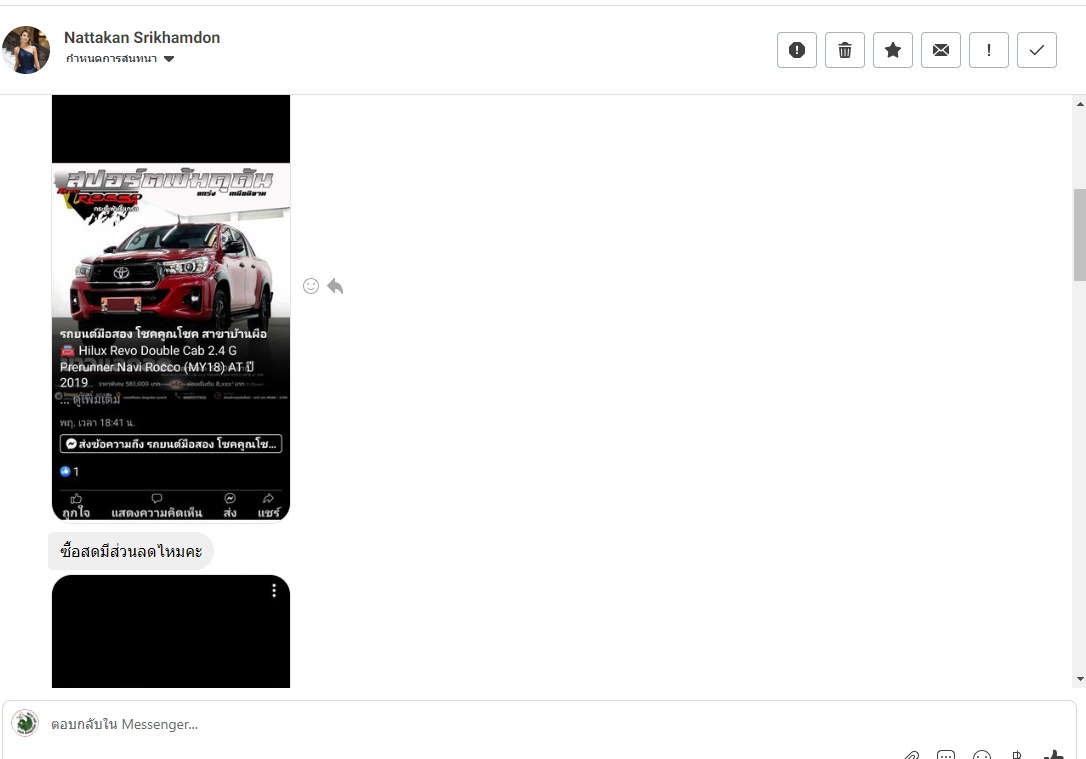
Task: React to message with smiley icon
Action: pyautogui.click(x=311, y=286)
